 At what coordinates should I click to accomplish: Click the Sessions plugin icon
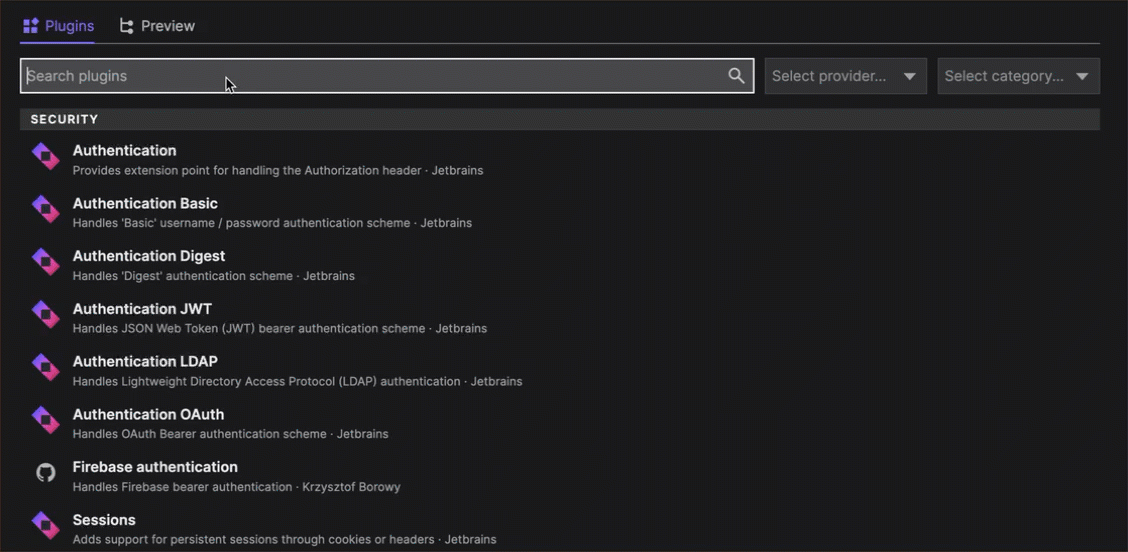(x=46, y=525)
